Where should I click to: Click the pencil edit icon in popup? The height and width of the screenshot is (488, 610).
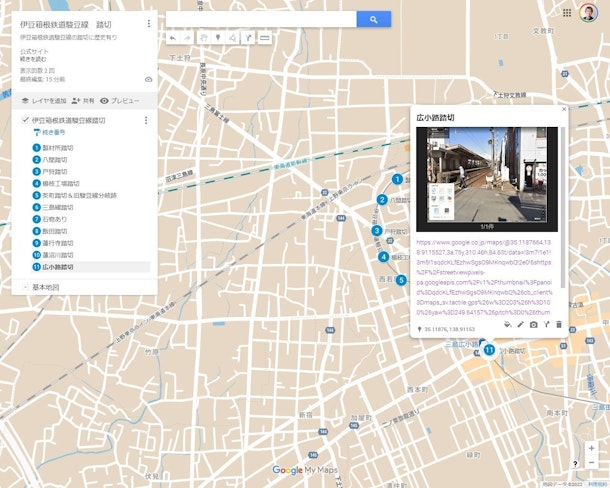tap(520, 325)
